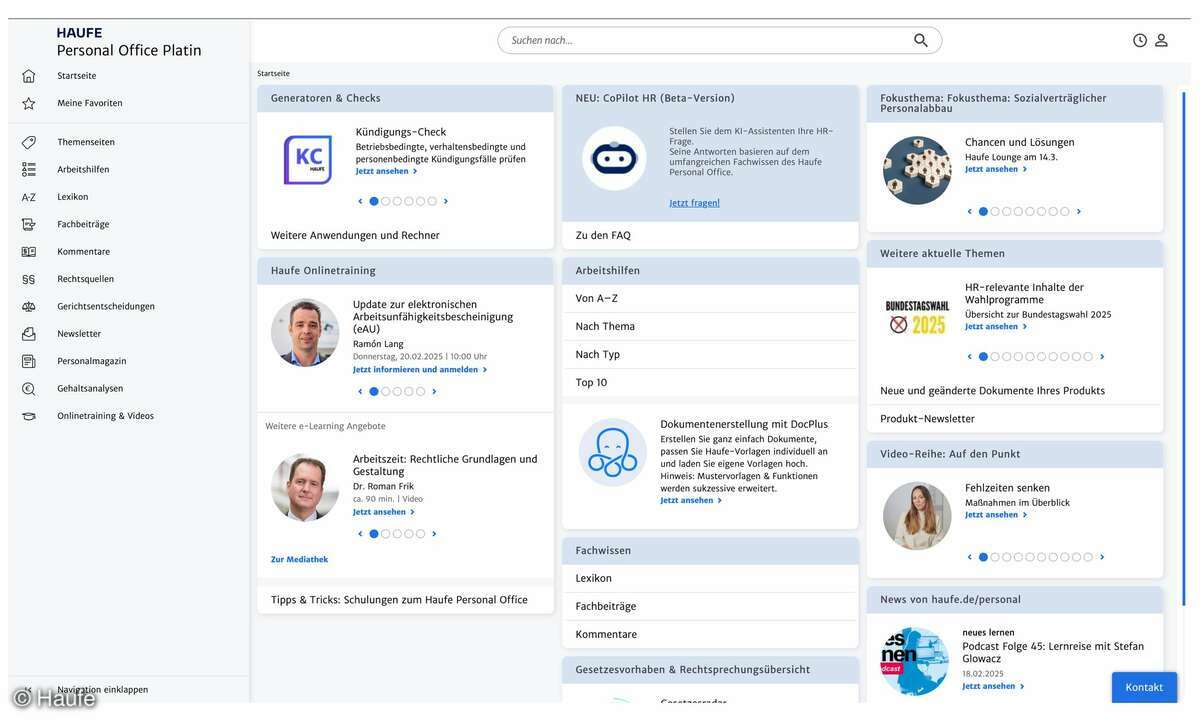Open the Arbeitshilfen list icon

pyautogui.click(x=29, y=170)
